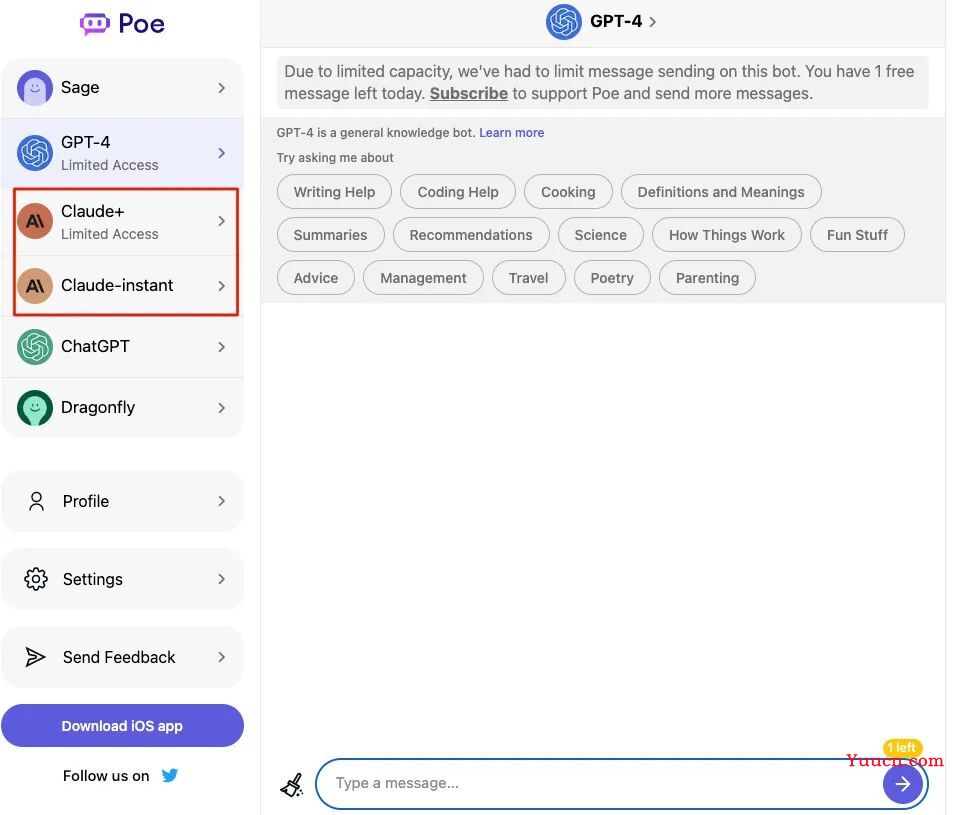The width and height of the screenshot is (956, 815).
Task: Expand the Claude-instant chevron arrow
Action: click(x=221, y=285)
